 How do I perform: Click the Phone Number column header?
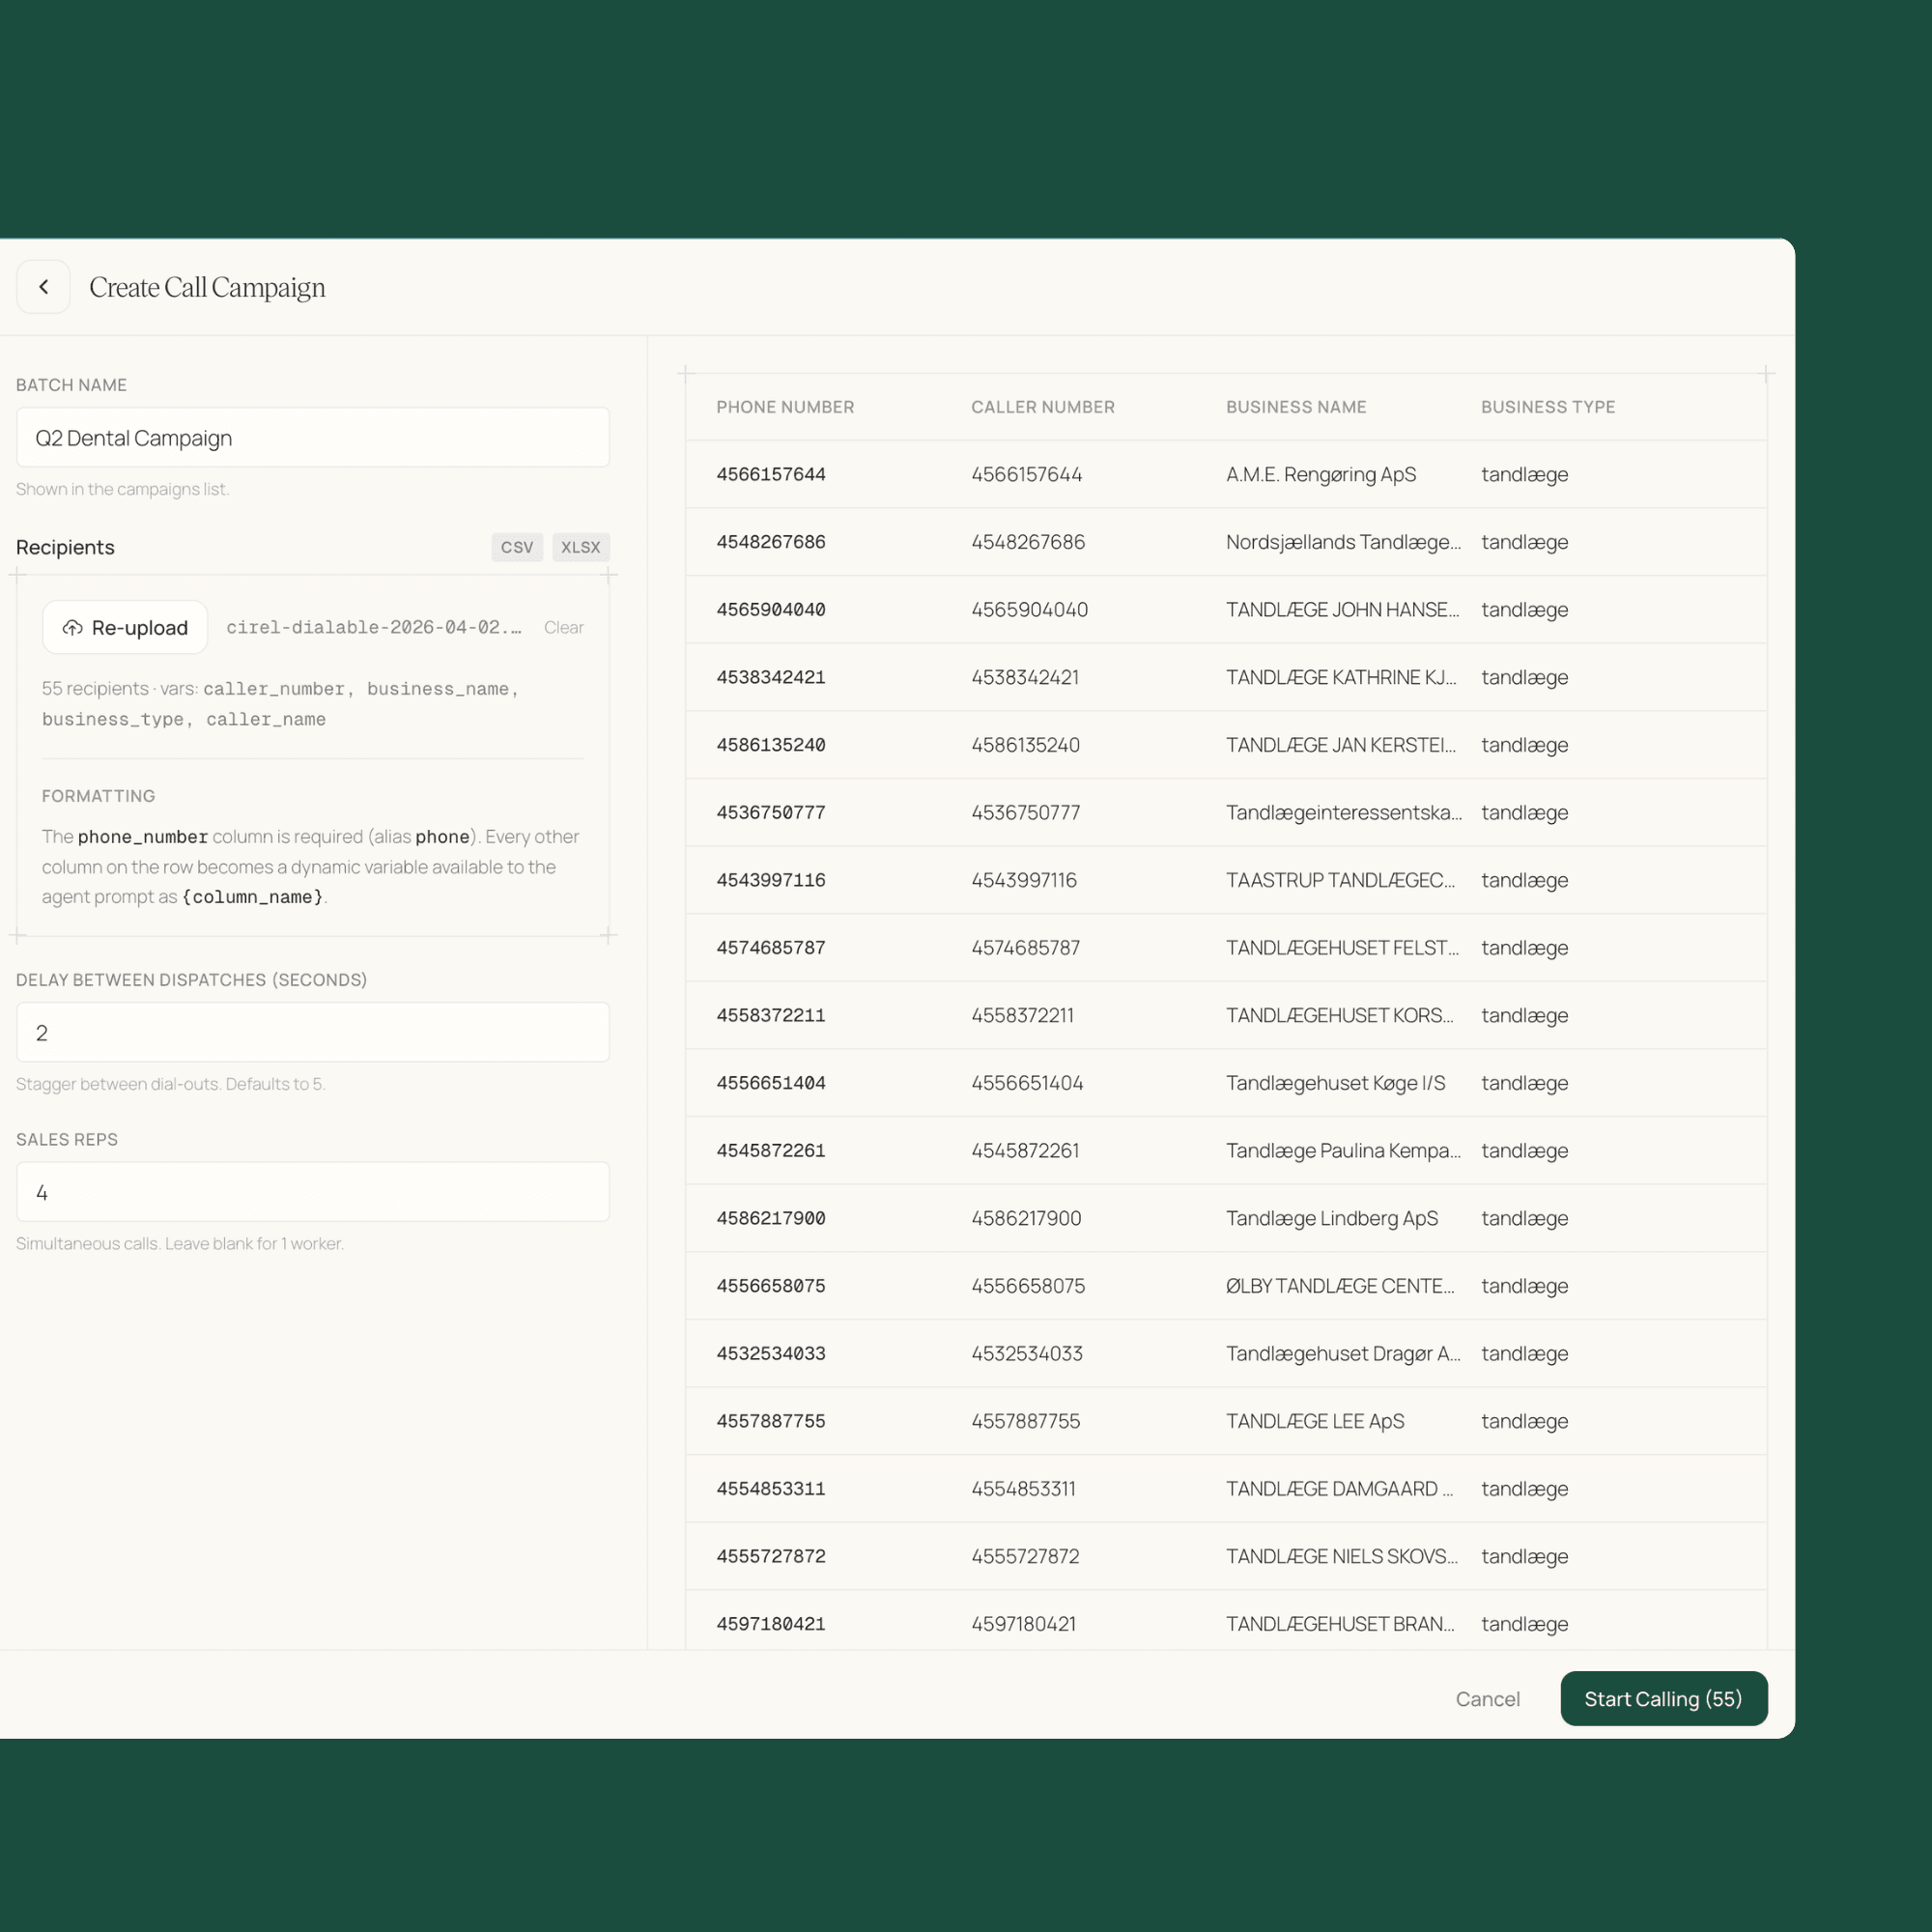[785, 407]
